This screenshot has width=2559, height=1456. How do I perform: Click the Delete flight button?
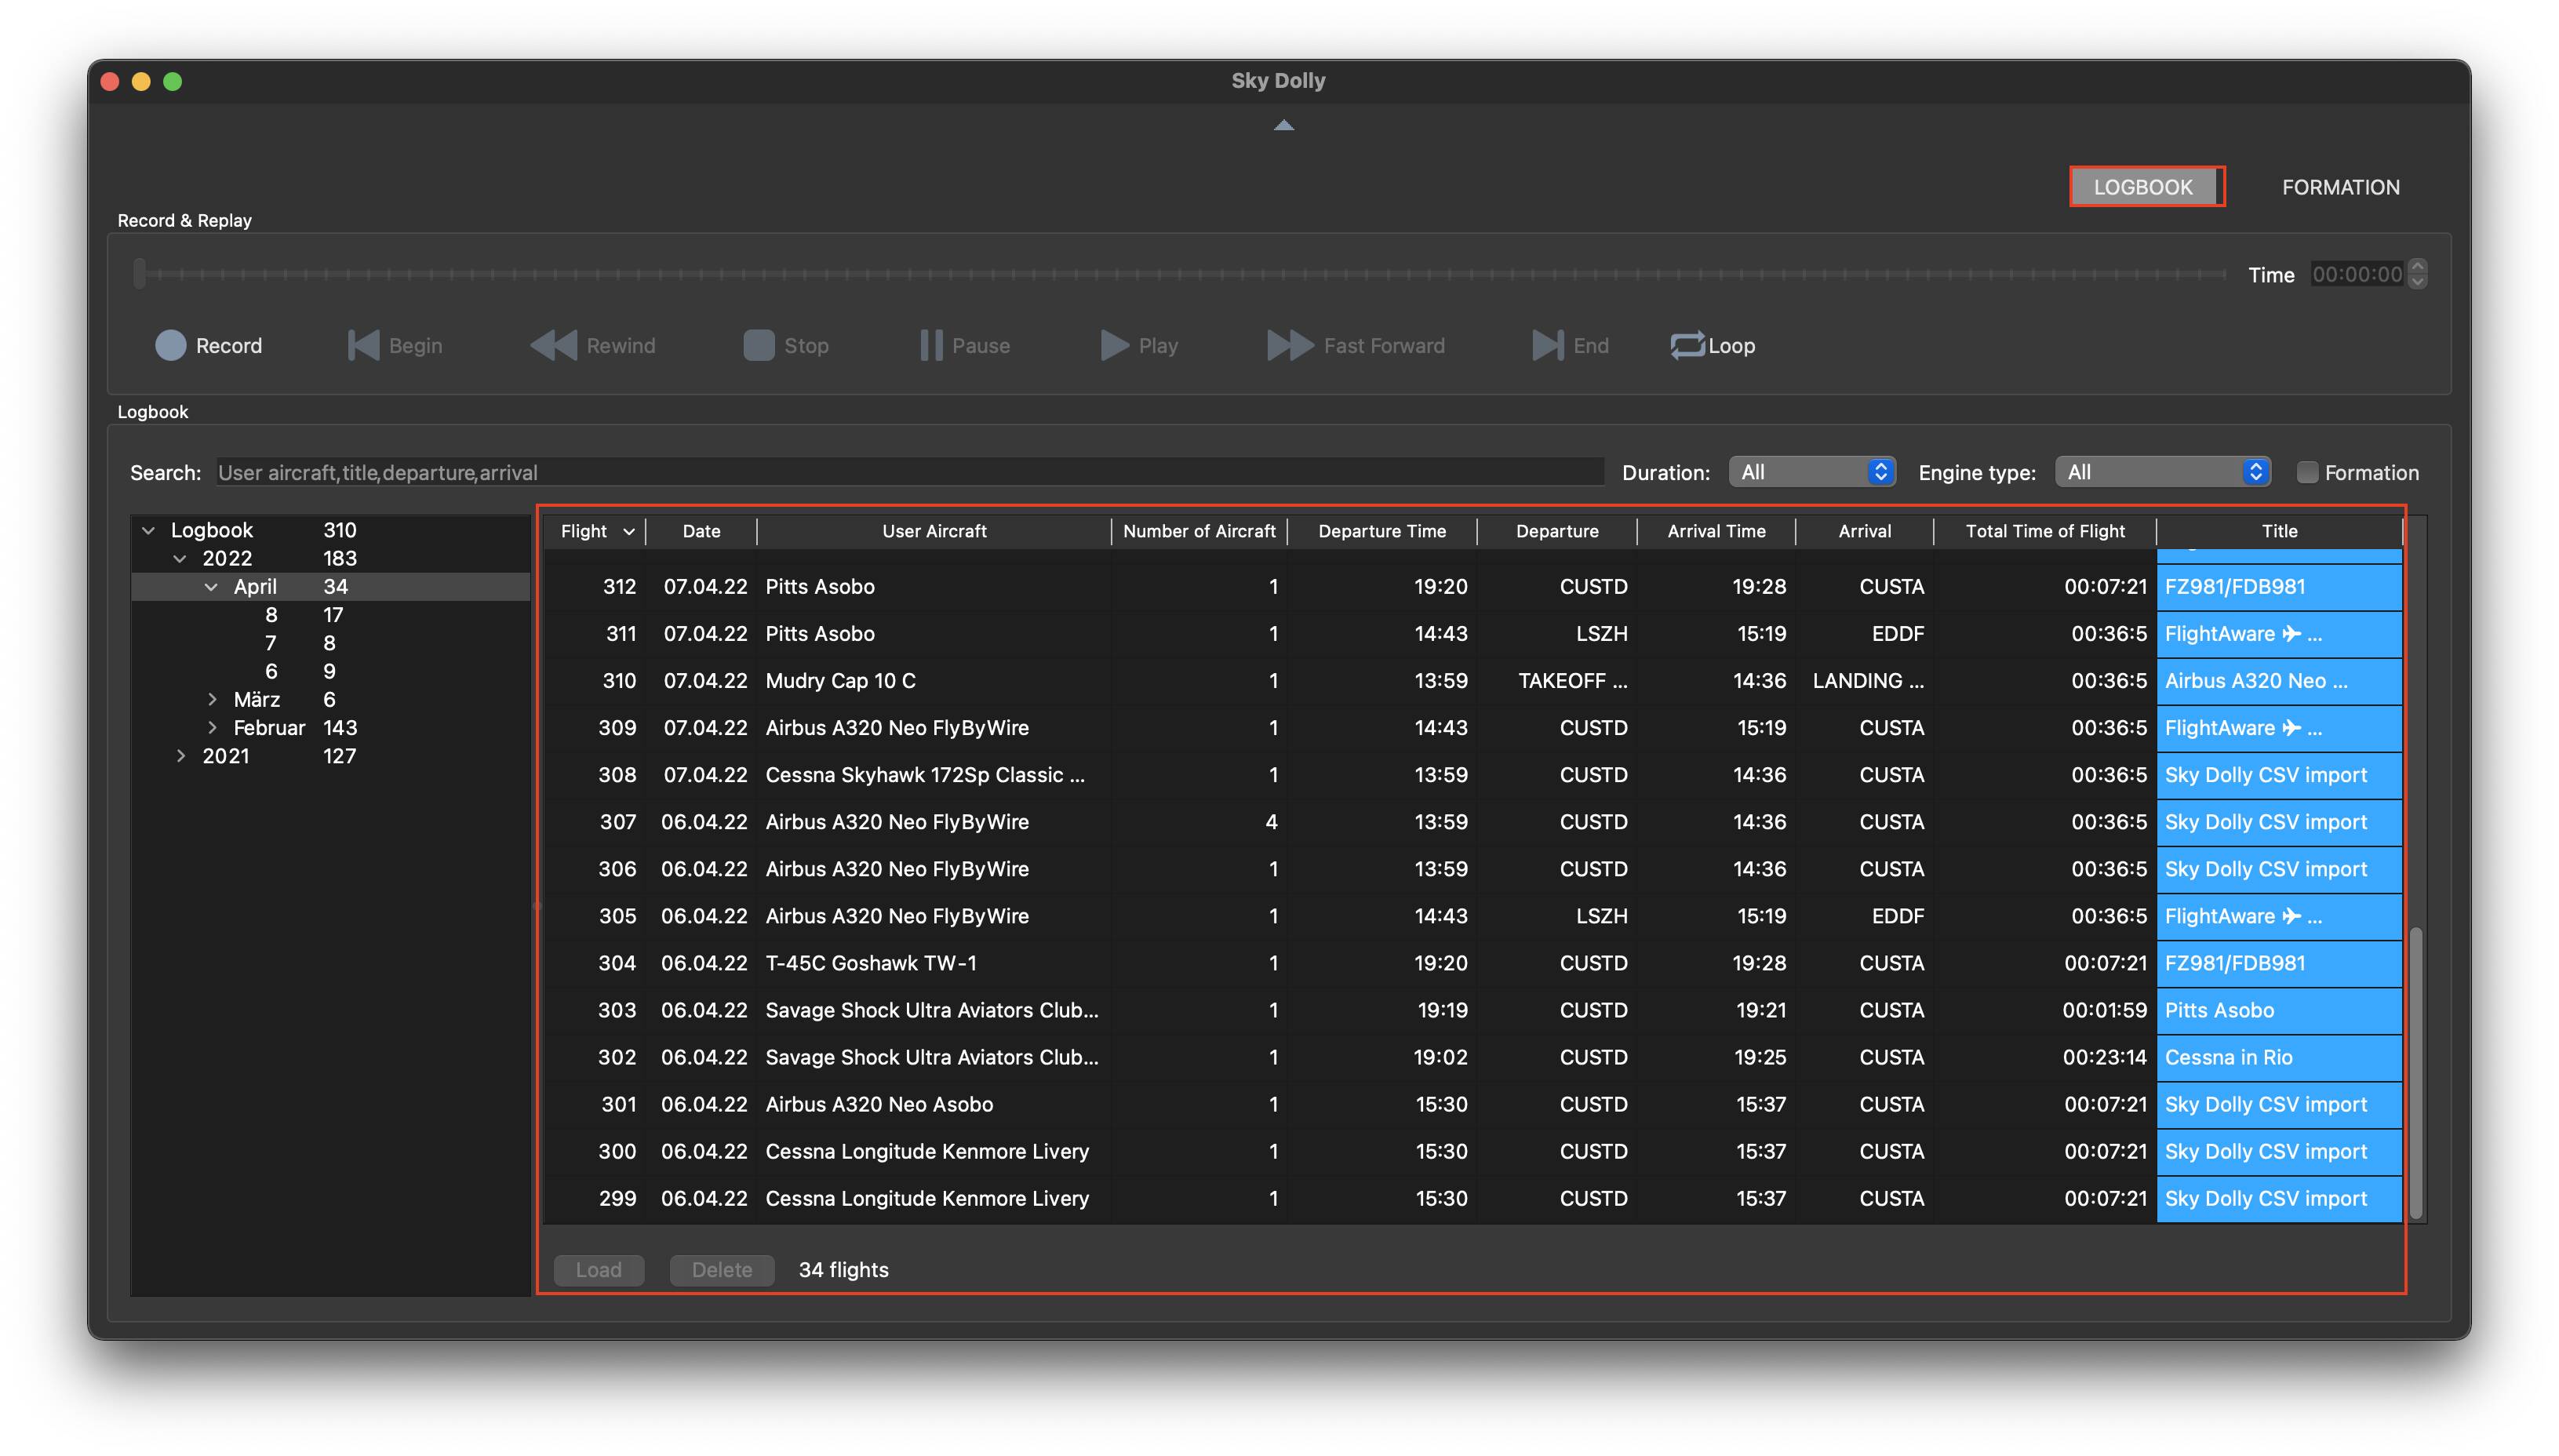(x=721, y=1269)
